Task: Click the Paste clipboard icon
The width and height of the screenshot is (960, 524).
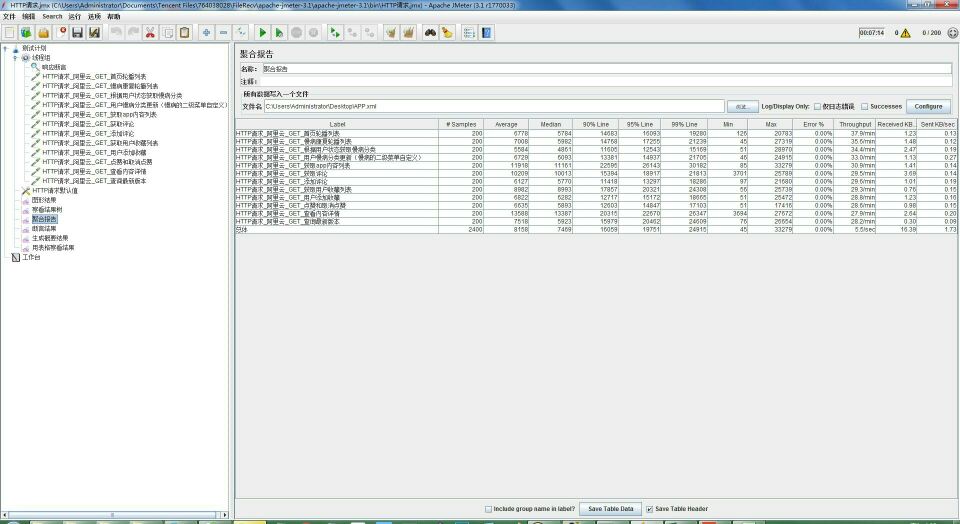Action: pyautogui.click(x=185, y=33)
